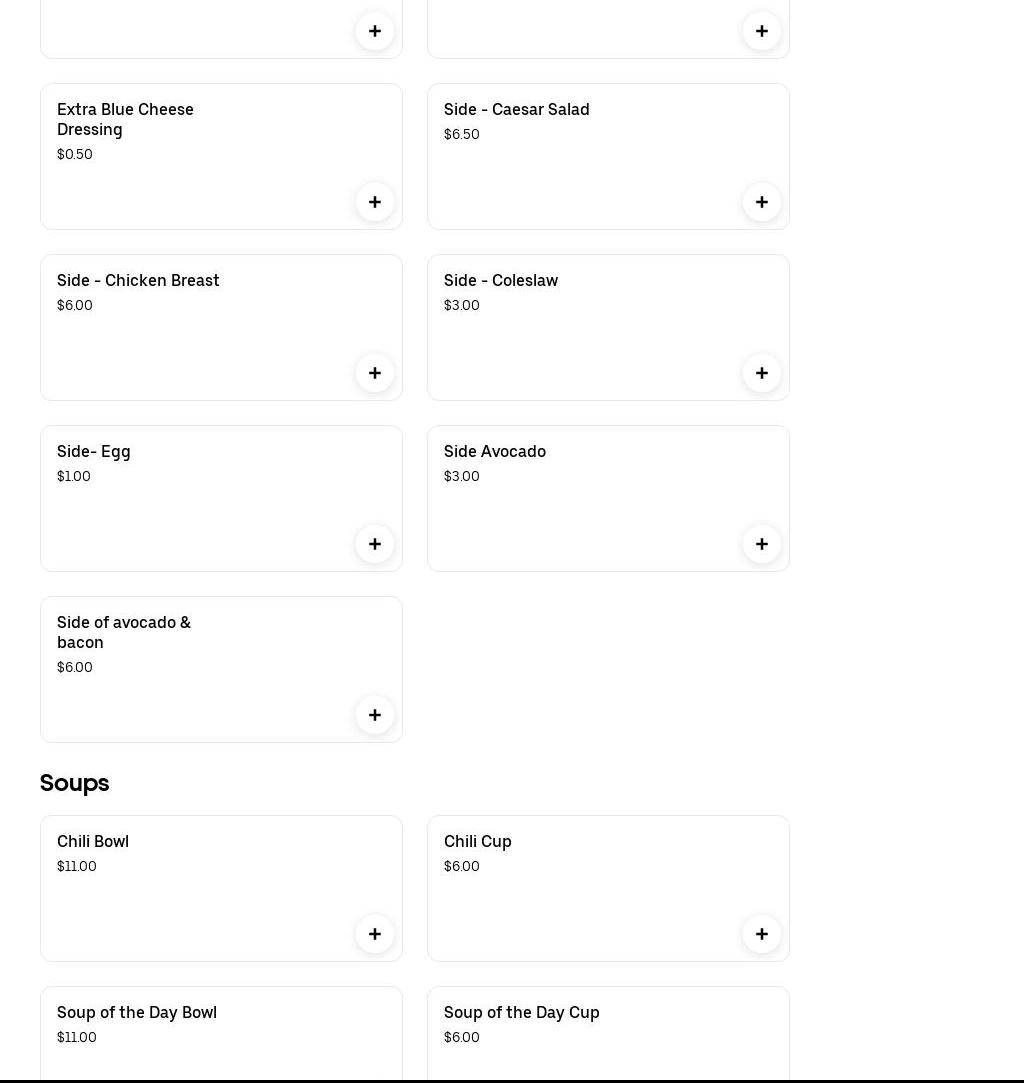The width and height of the screenshot is (1024, 1083).
Task: Select Soup of the Day Cup title
Action: pos(521,1013)
